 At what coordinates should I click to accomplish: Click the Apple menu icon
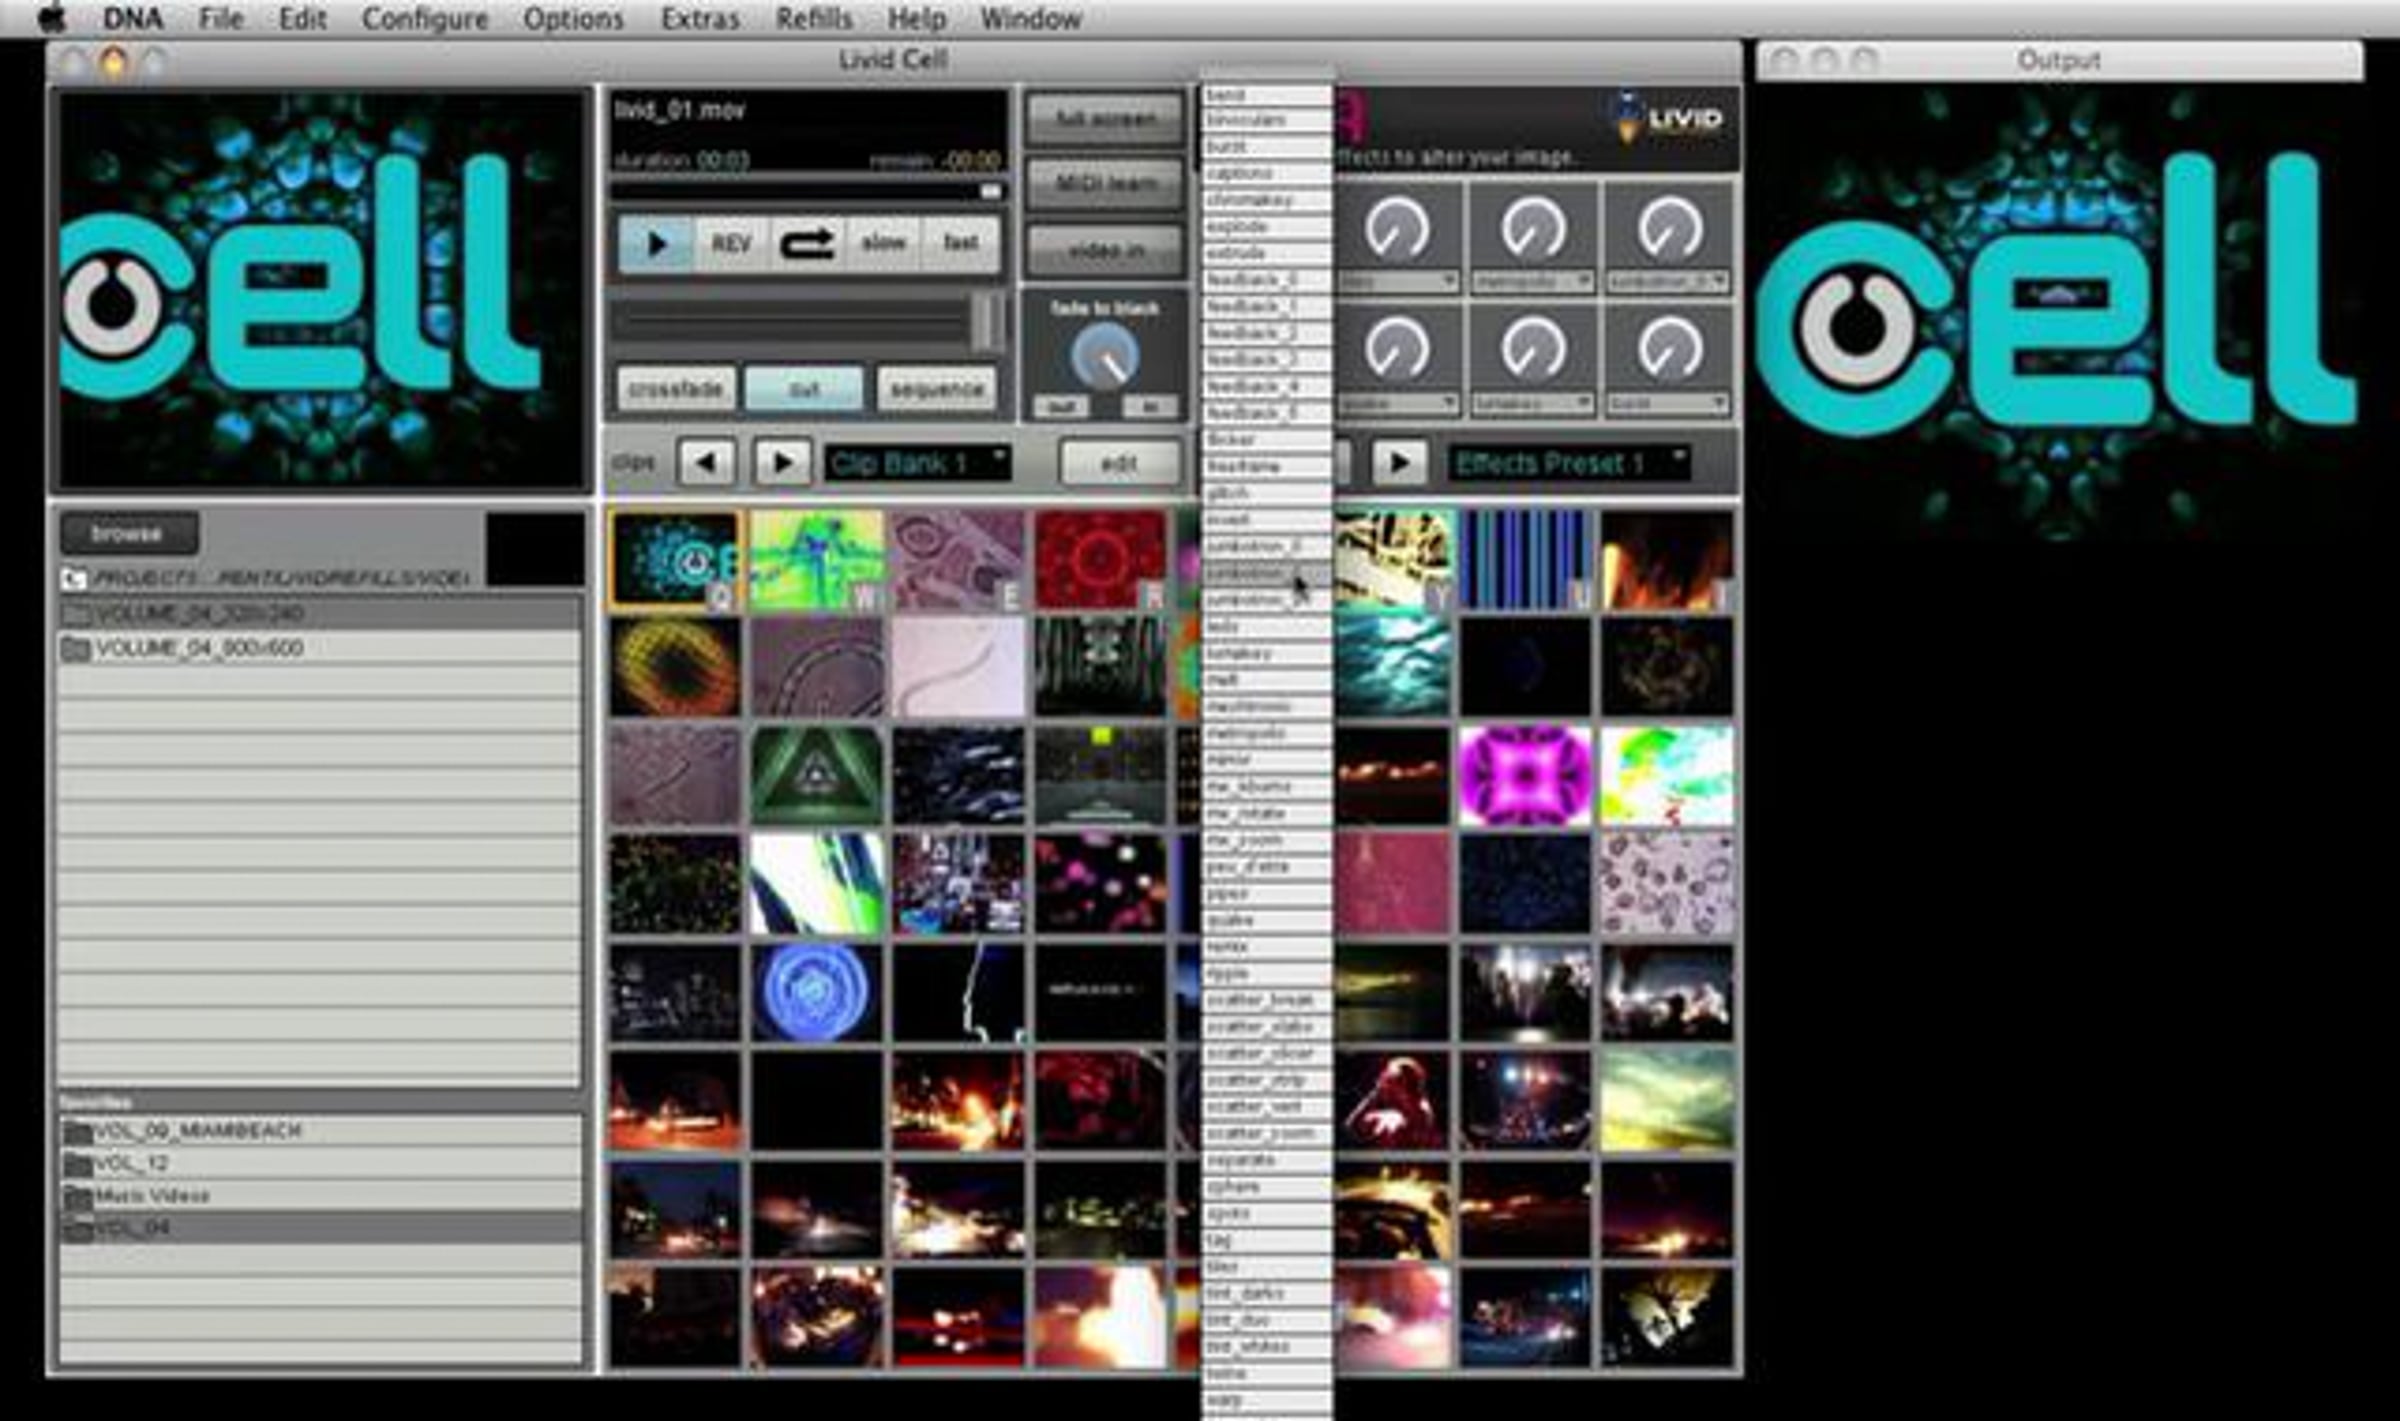(52, 18)
